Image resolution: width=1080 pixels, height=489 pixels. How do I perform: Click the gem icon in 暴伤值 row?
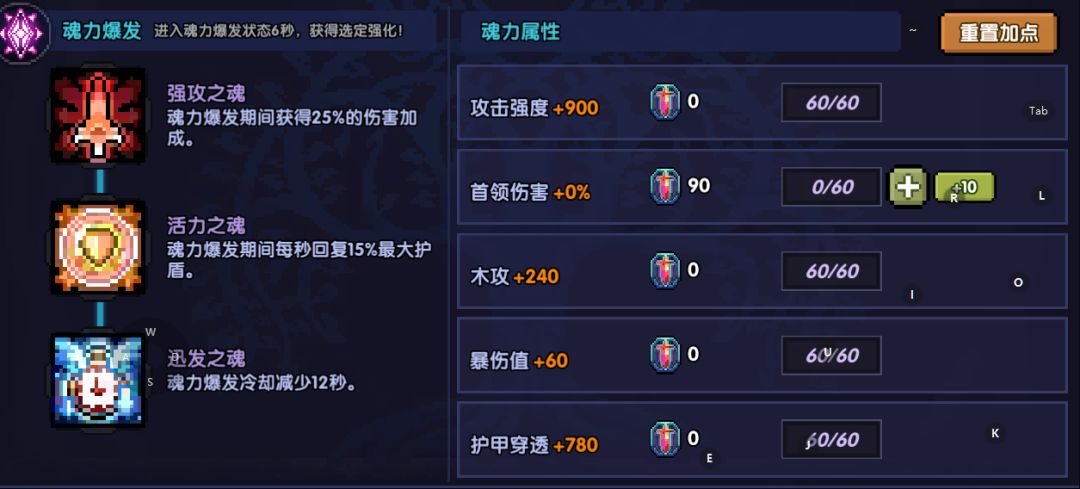[665, 355]
